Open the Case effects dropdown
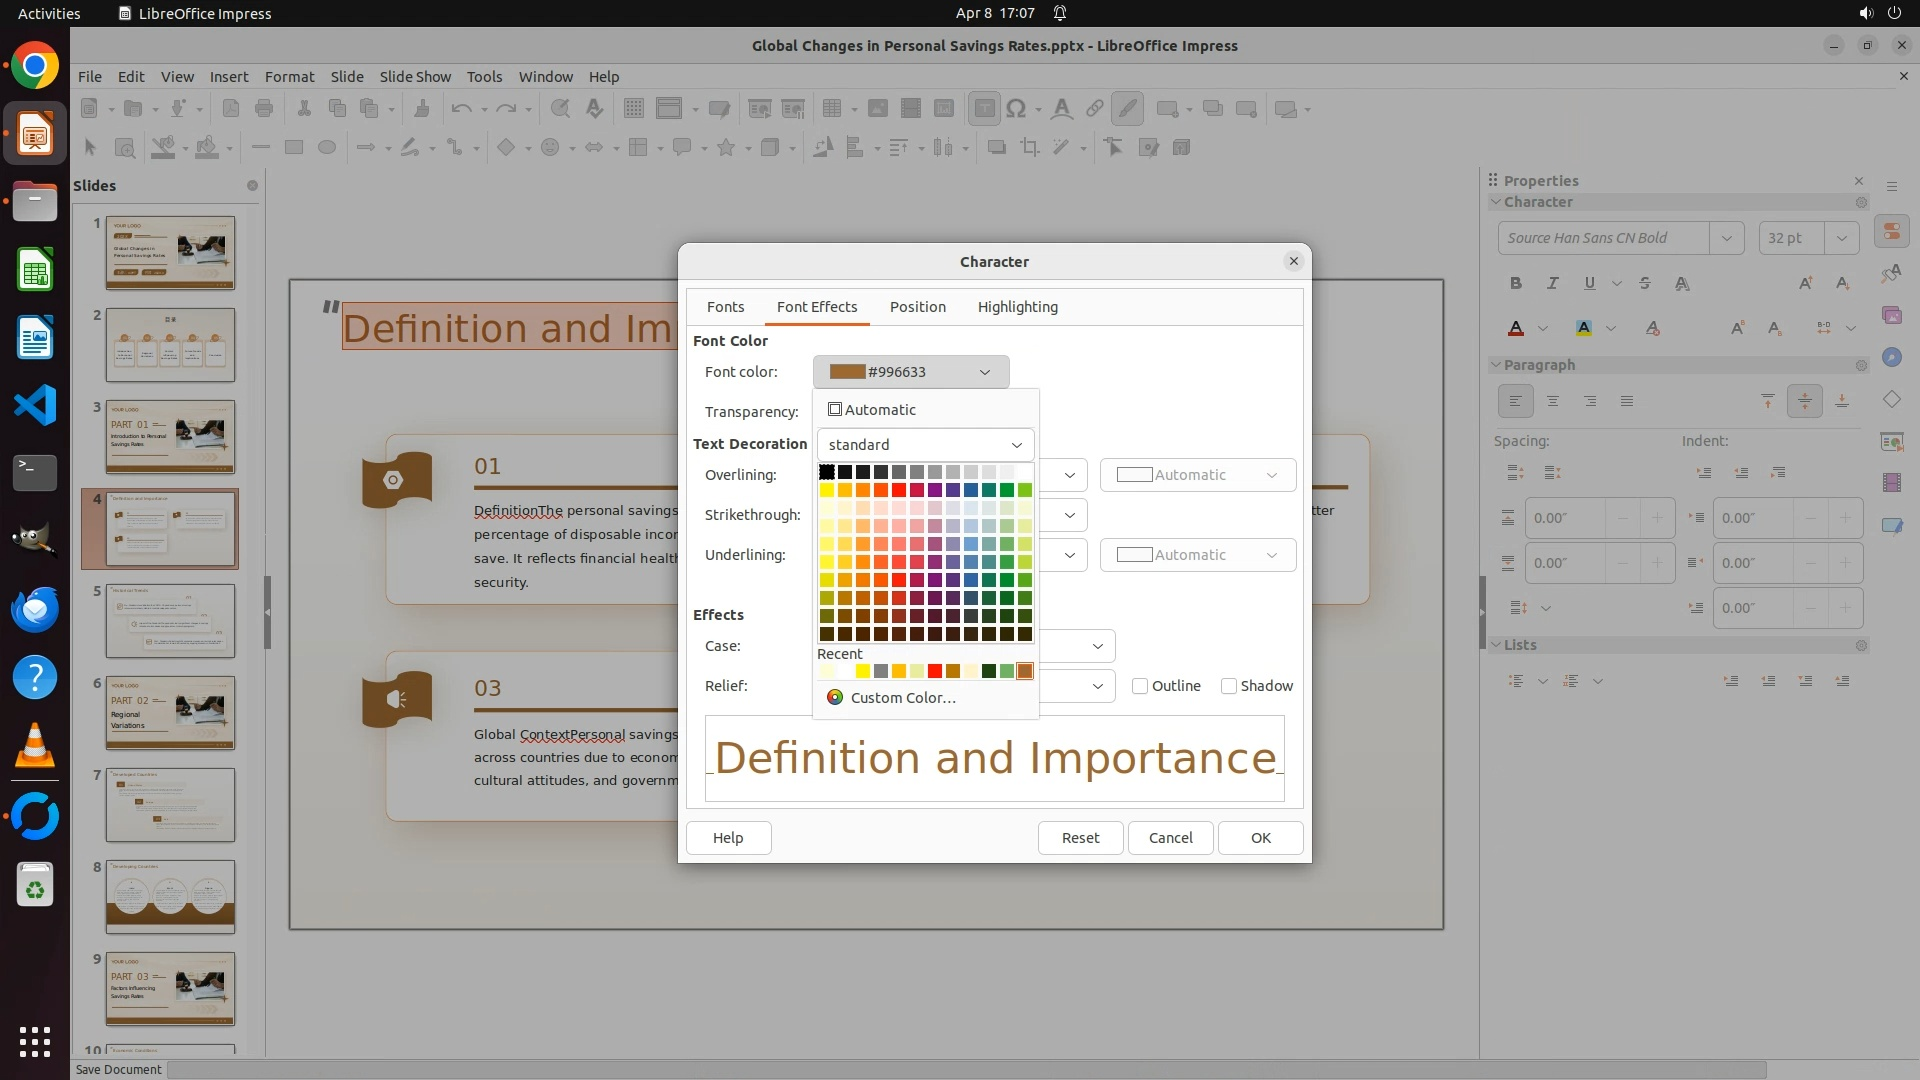This screenshot has width=1920, height=1080. point(1097,646)
